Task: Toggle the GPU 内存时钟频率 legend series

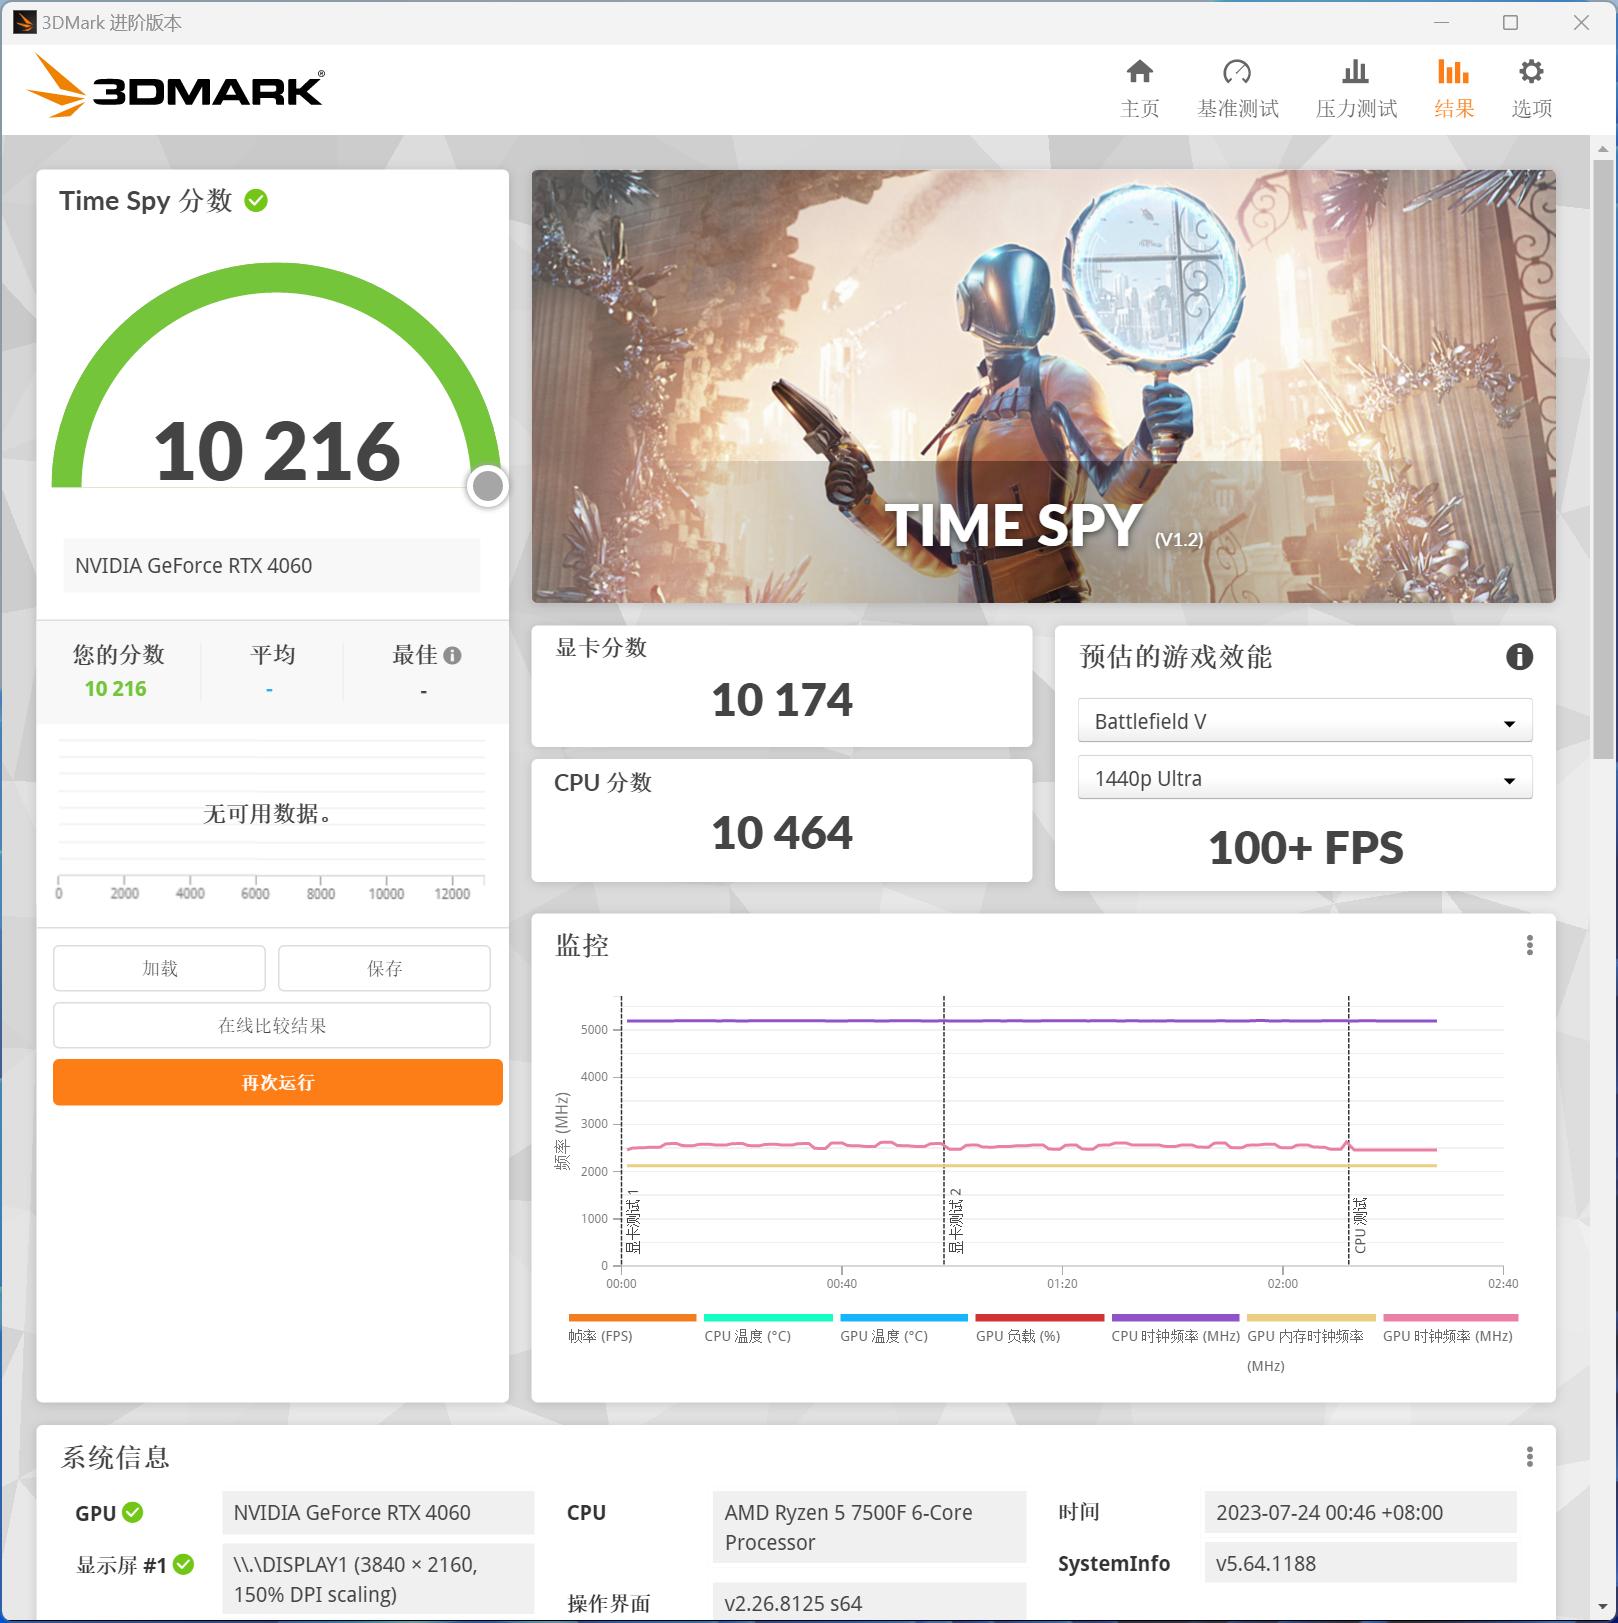Action: pyautogui.click(x=1311, y=1343)
